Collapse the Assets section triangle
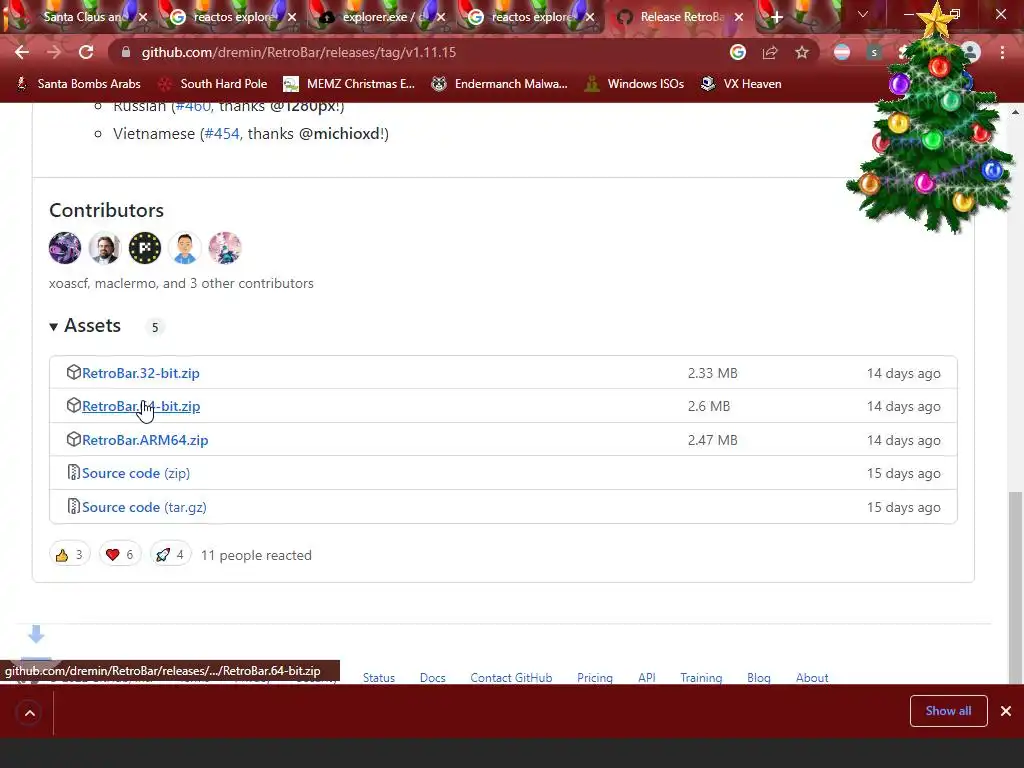 point(54,327)
